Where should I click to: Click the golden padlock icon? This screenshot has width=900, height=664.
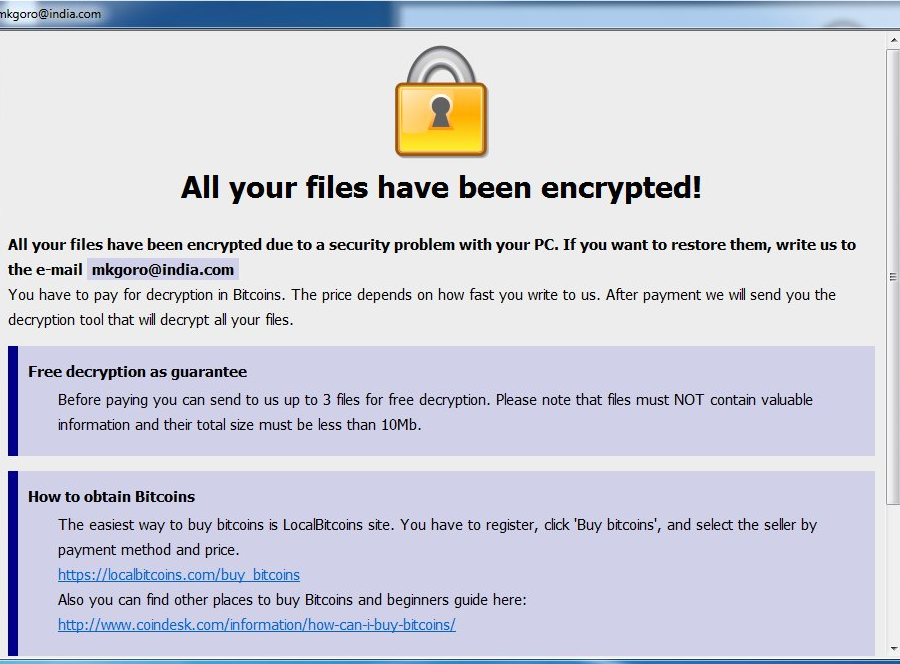(x=440, y=104)
